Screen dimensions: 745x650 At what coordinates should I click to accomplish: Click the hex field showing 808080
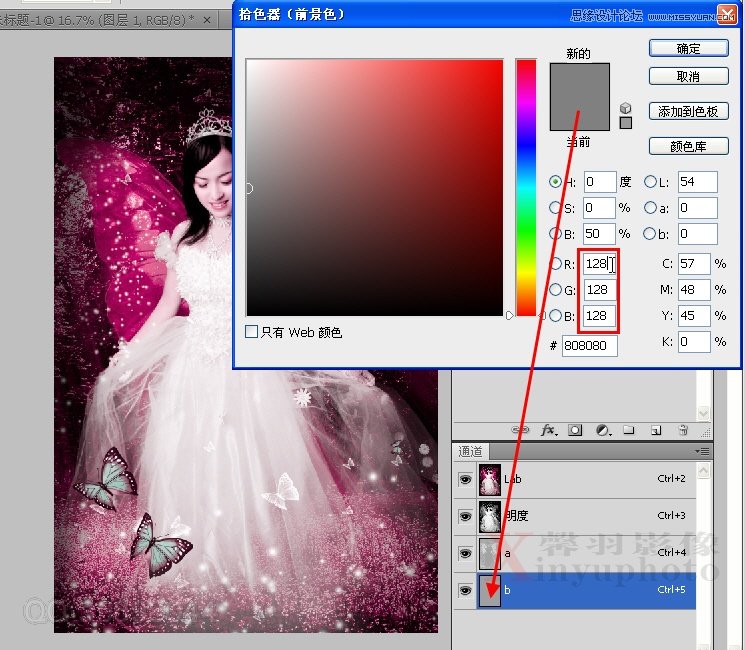tap(590, 345)
